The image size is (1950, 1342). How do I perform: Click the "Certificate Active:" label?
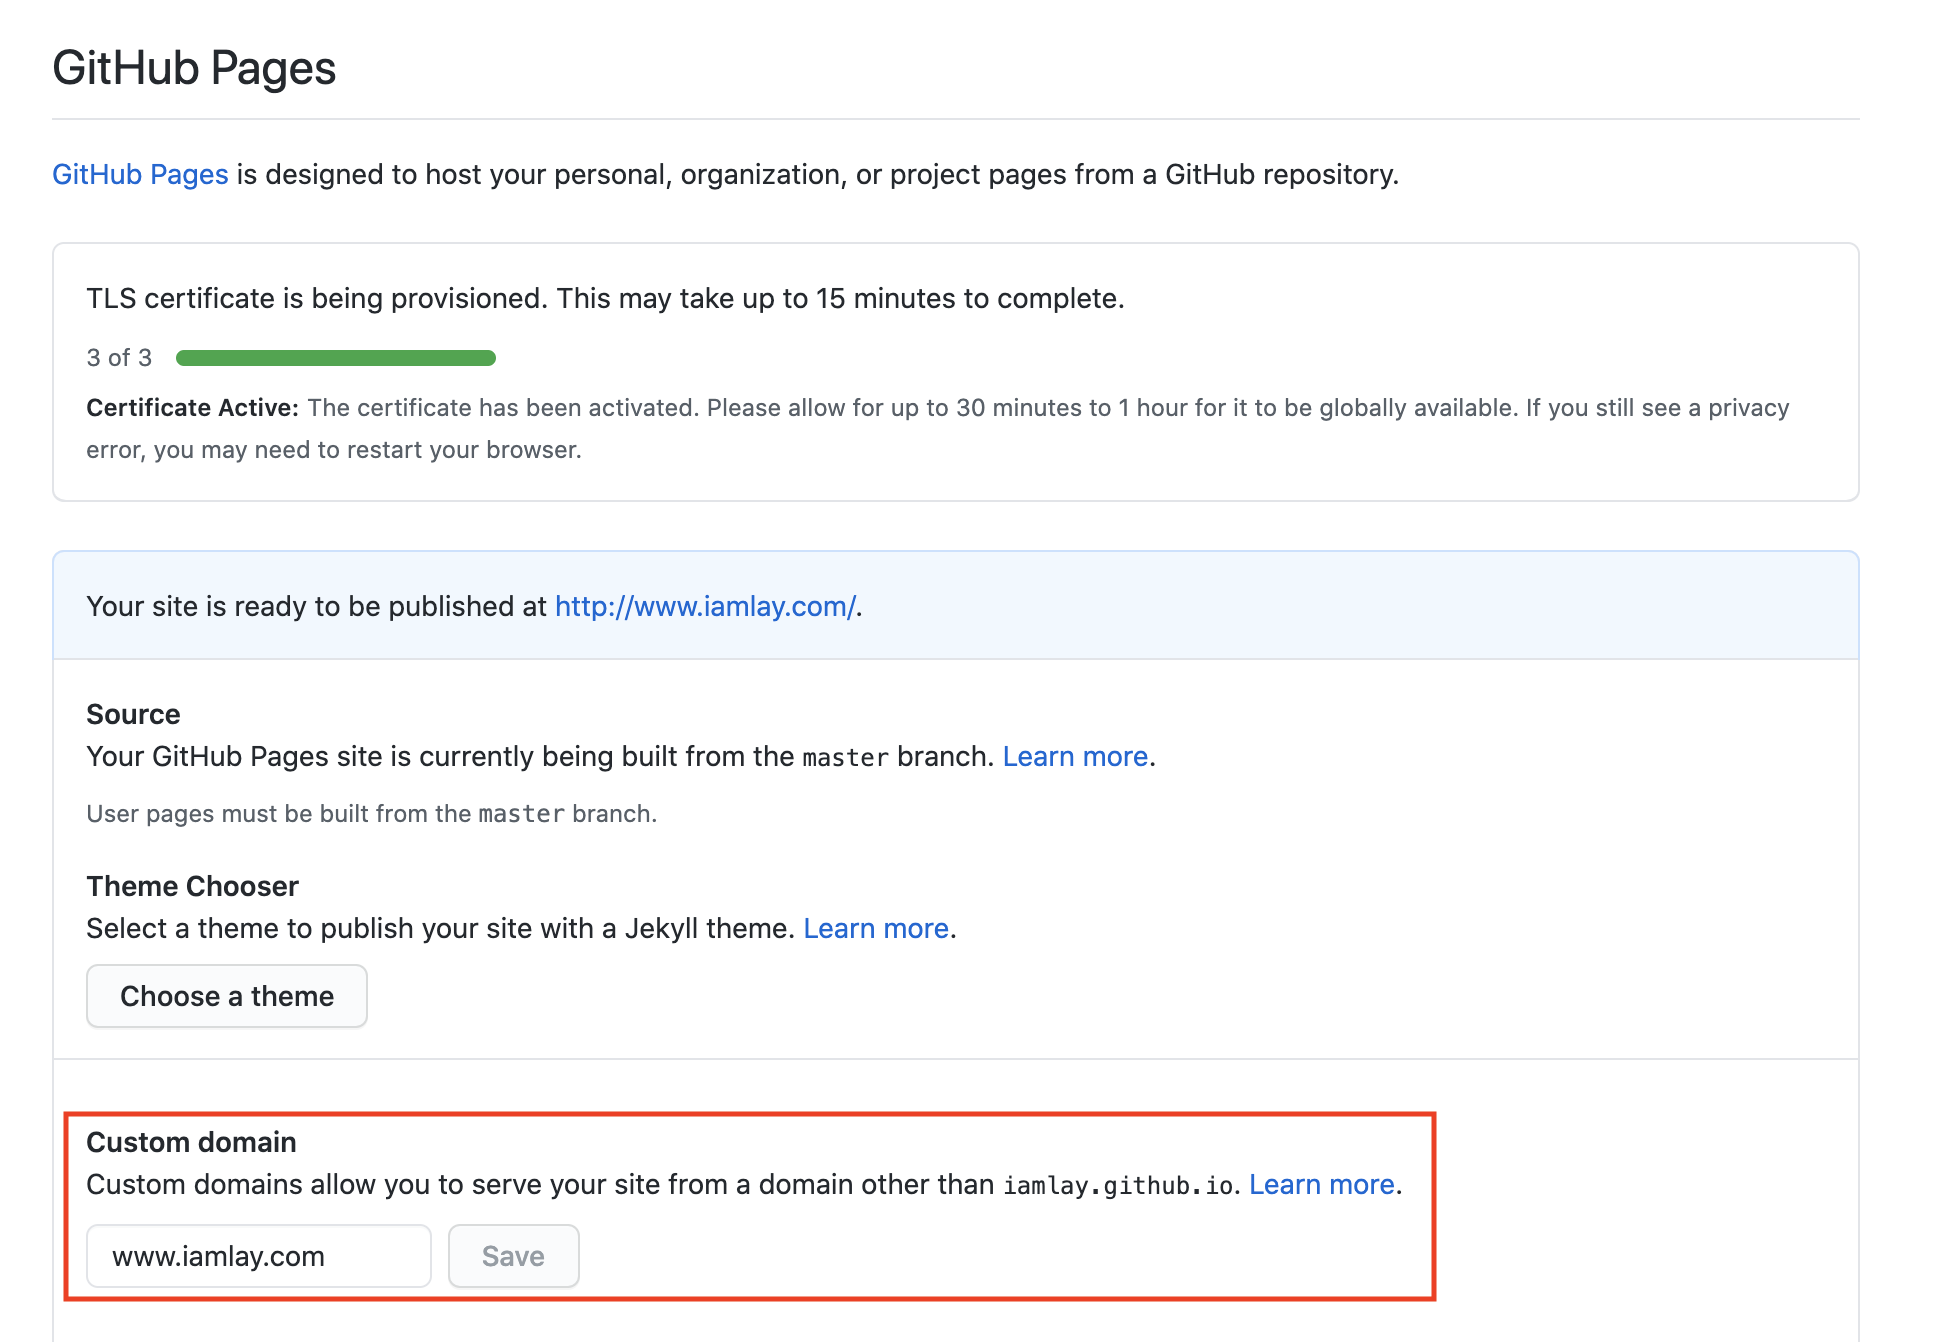point(193,408)
